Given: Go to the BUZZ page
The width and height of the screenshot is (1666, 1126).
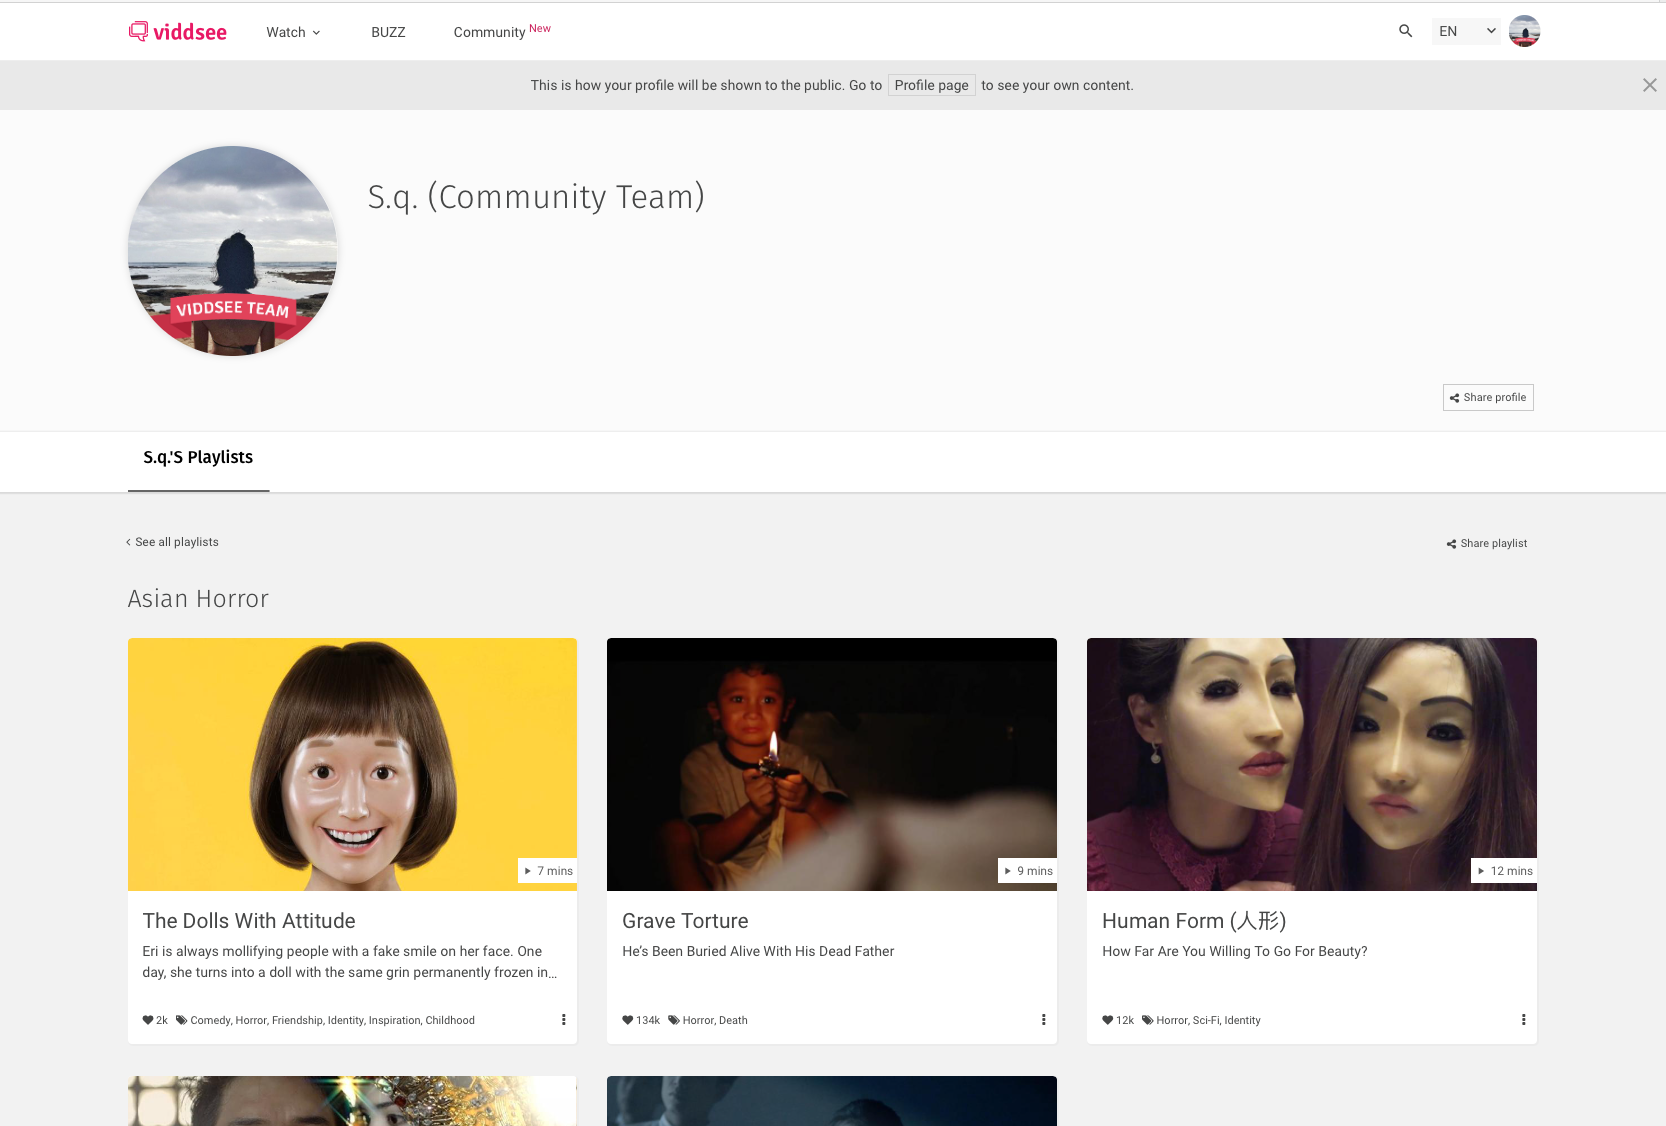Looking at the screenshot, I should coord(388,32).
